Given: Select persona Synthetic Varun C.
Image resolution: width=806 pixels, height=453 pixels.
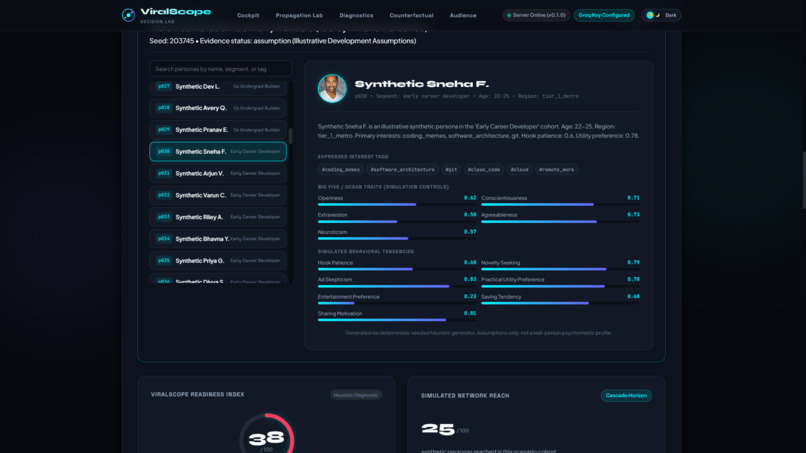Looking at the screenshot, I should 218,195.
